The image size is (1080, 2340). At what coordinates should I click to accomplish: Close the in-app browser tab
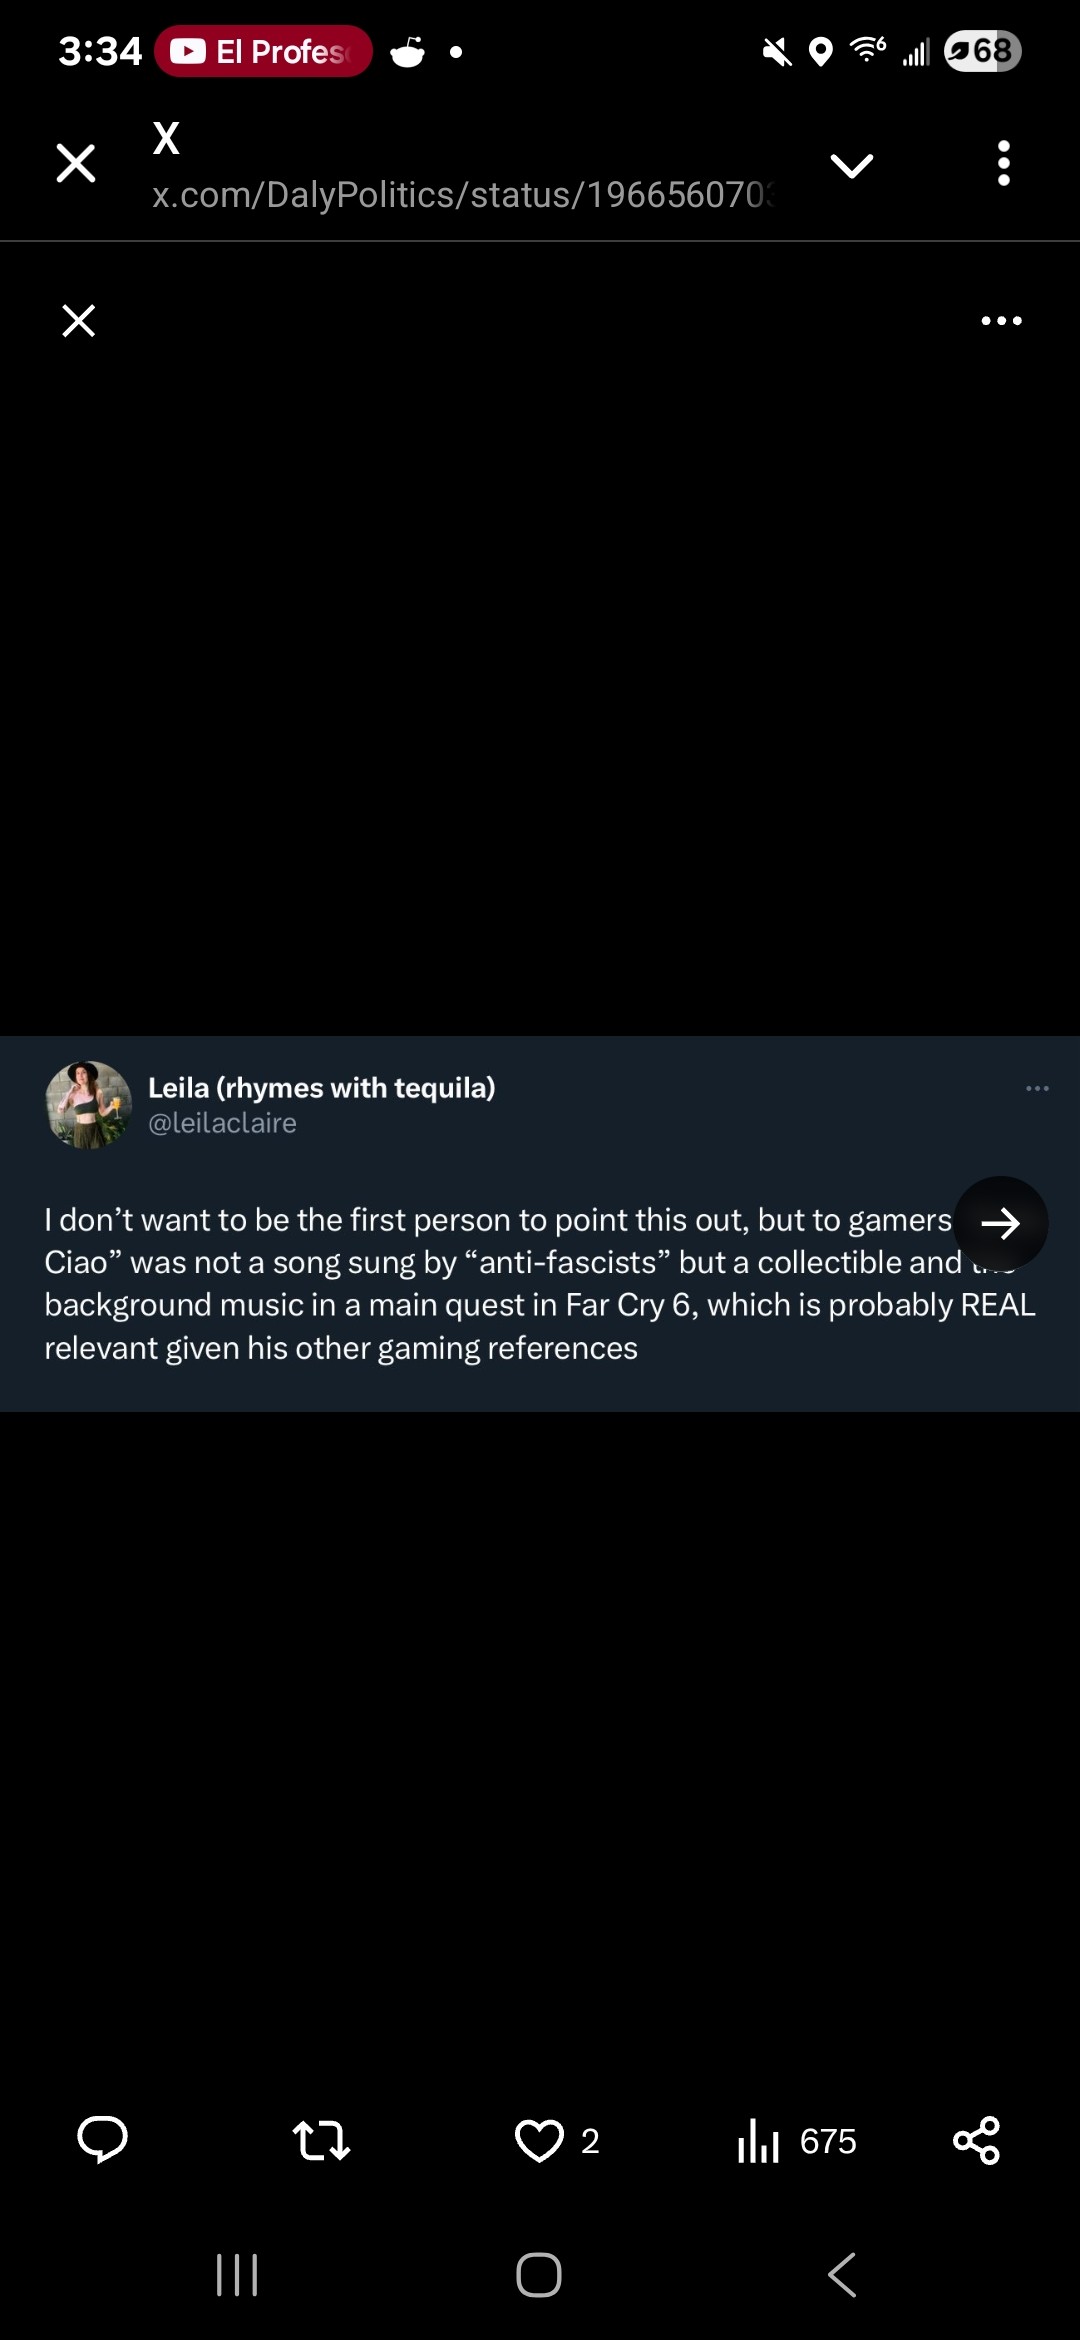coord(76,163)
